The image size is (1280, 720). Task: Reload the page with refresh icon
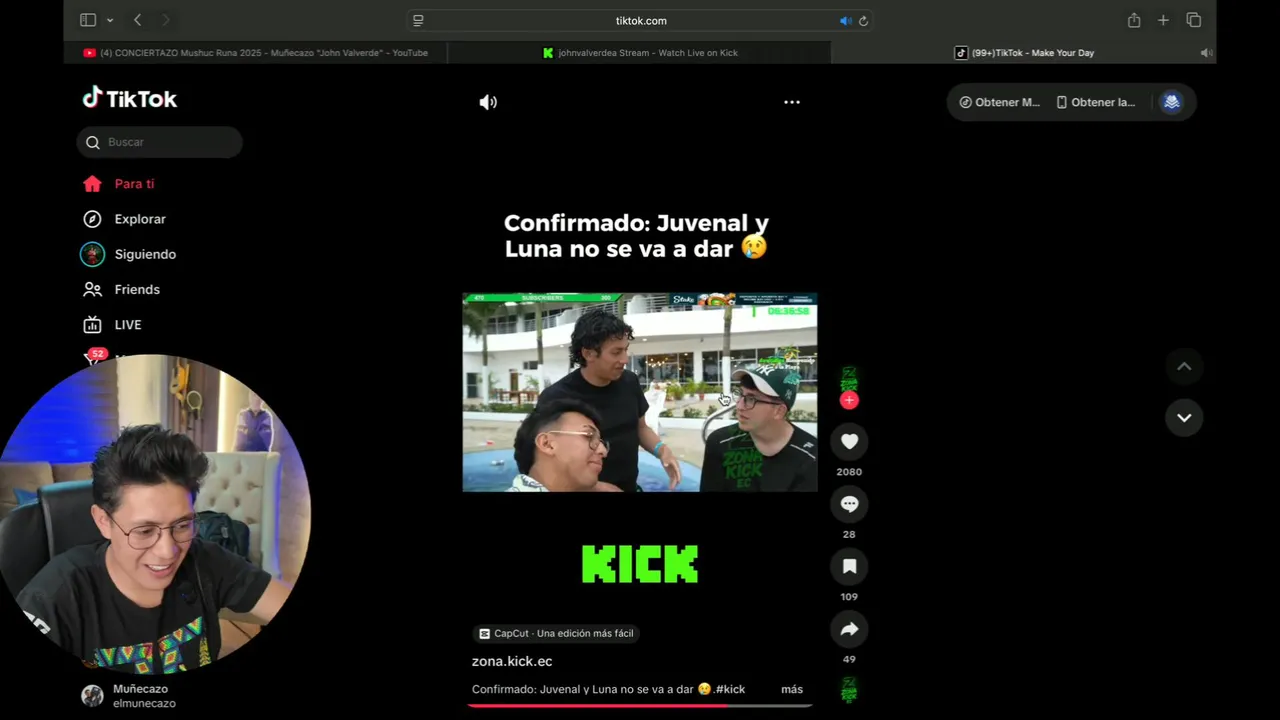(x=863, y=20)
